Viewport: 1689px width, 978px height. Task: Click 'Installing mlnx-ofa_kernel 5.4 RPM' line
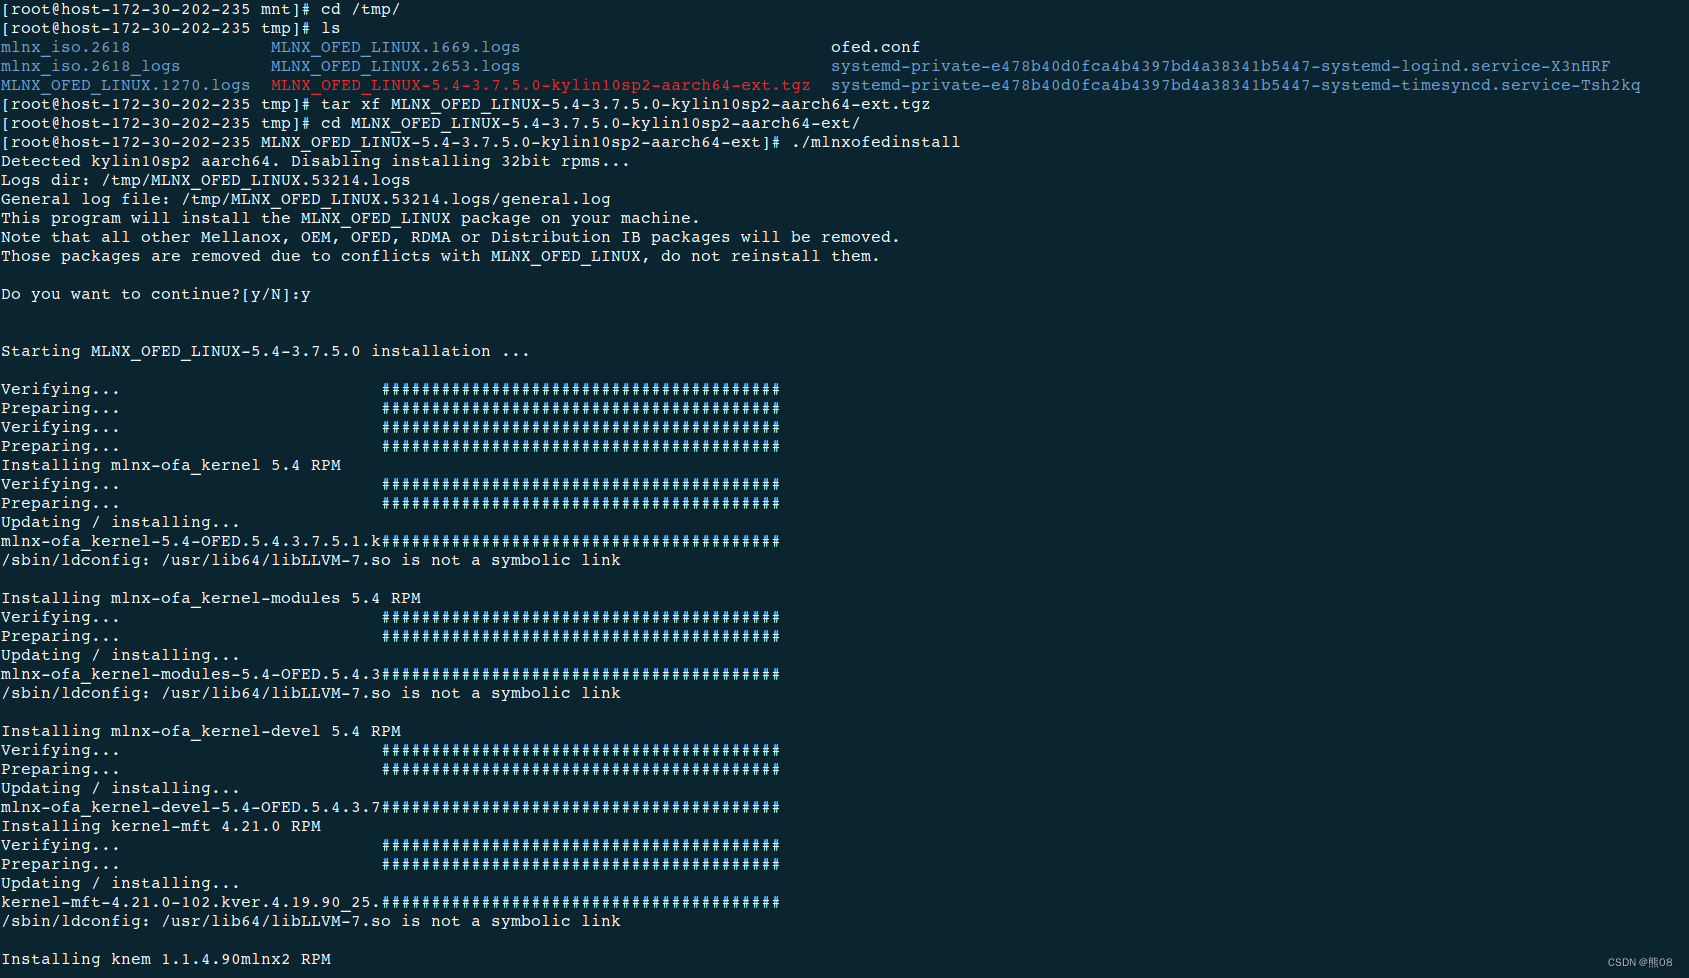(171, 465)
